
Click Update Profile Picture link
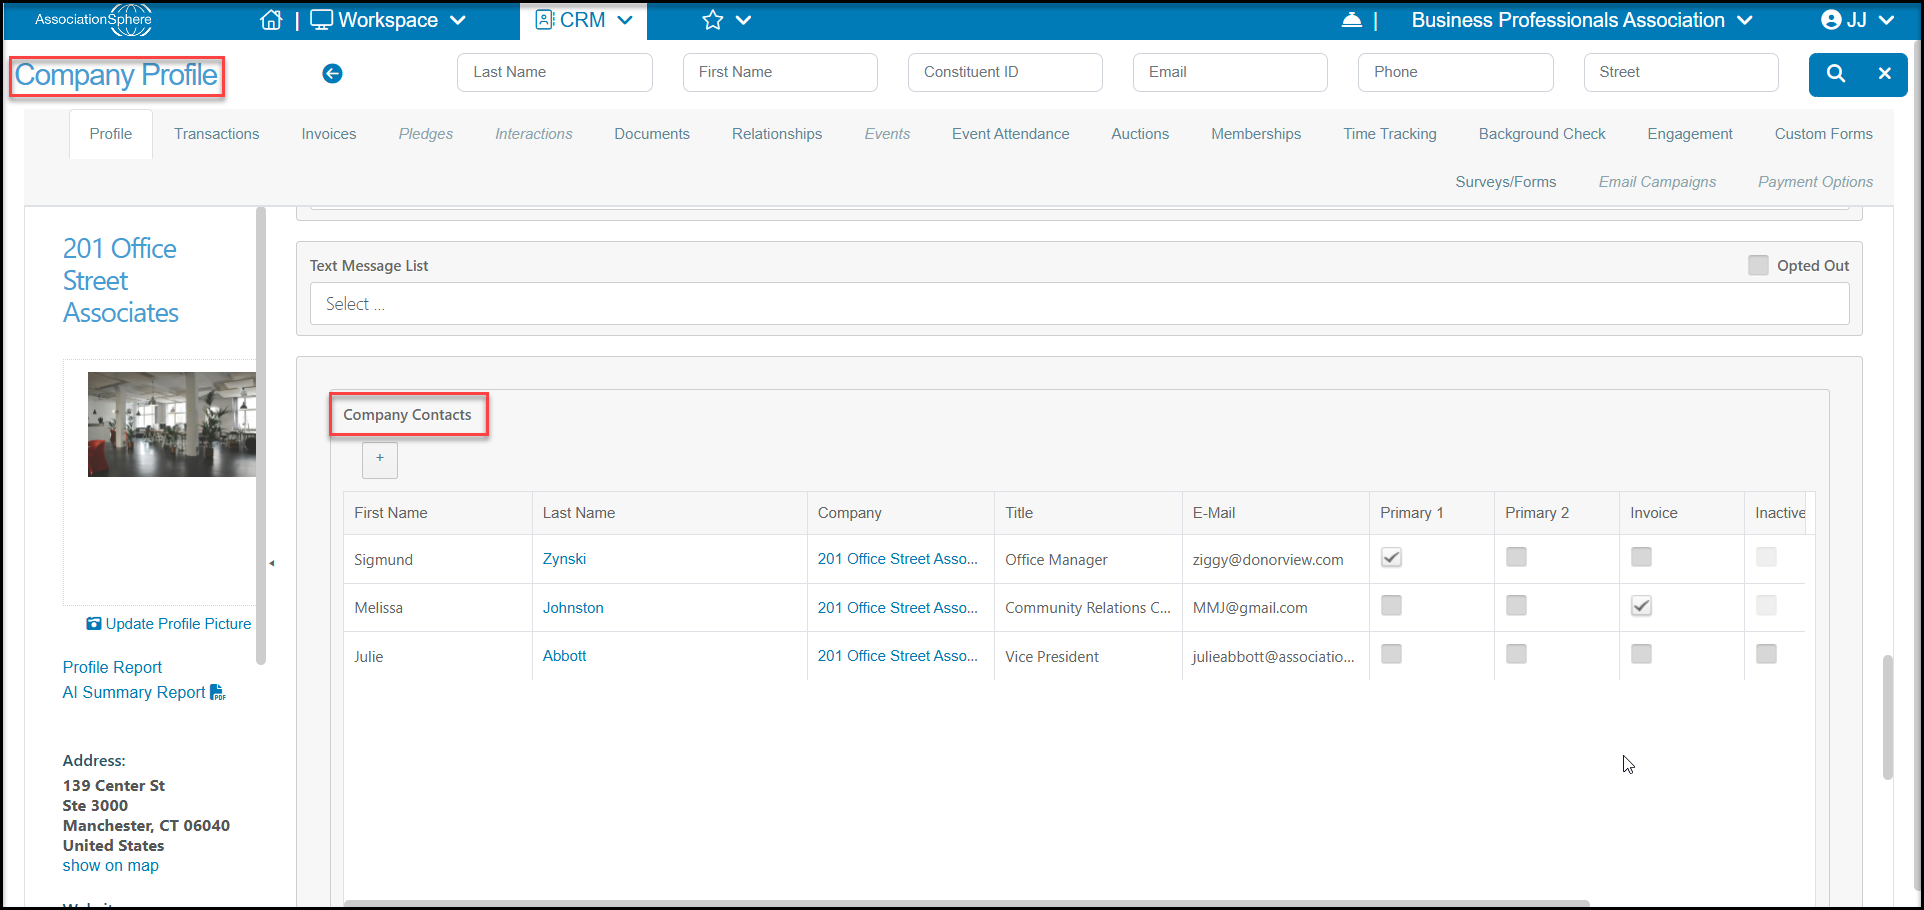[x=169, y=624]
